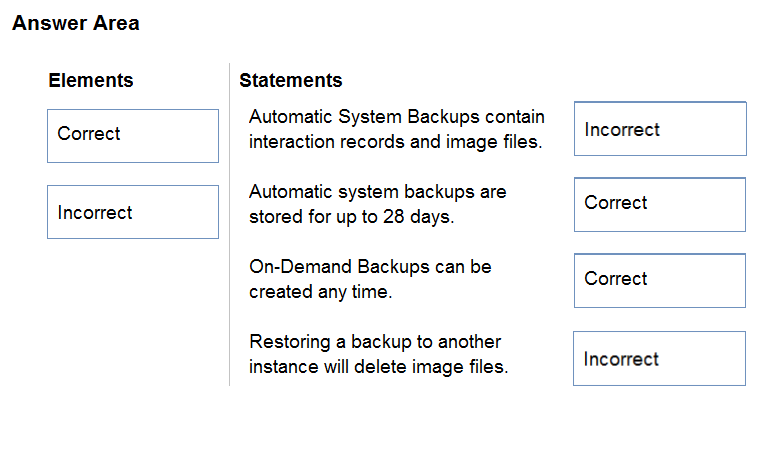Click the text 'Restoring a backup to another'
This screenshot has width=784, height=469.
click(x=375, y=342)
